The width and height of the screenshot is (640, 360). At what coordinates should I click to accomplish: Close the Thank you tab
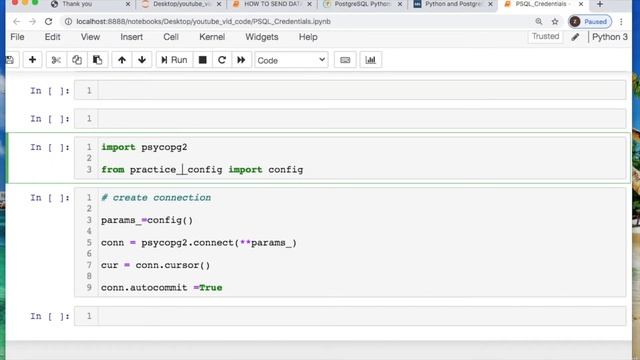(x=128, y=4)
